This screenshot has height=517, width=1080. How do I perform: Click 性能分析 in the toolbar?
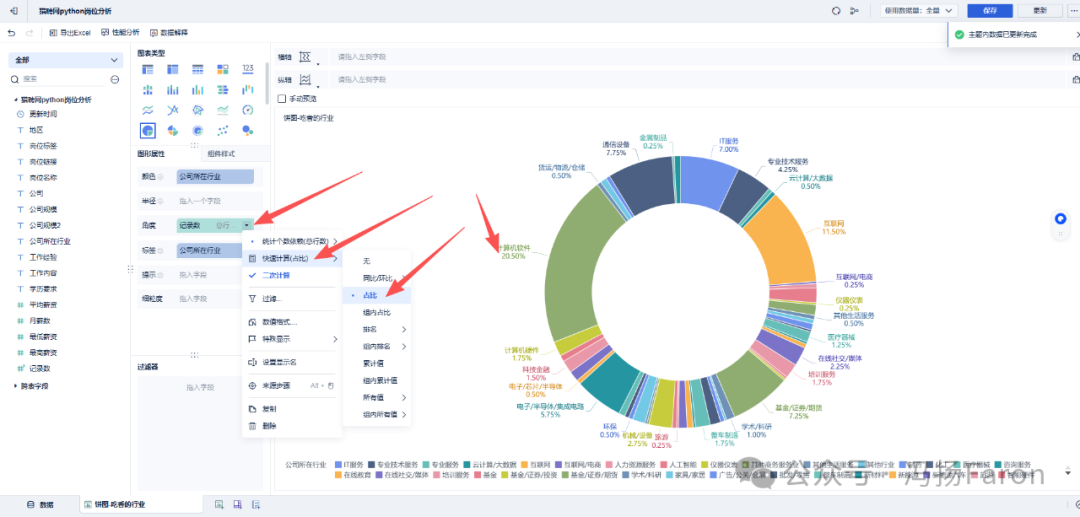point(120,32)
